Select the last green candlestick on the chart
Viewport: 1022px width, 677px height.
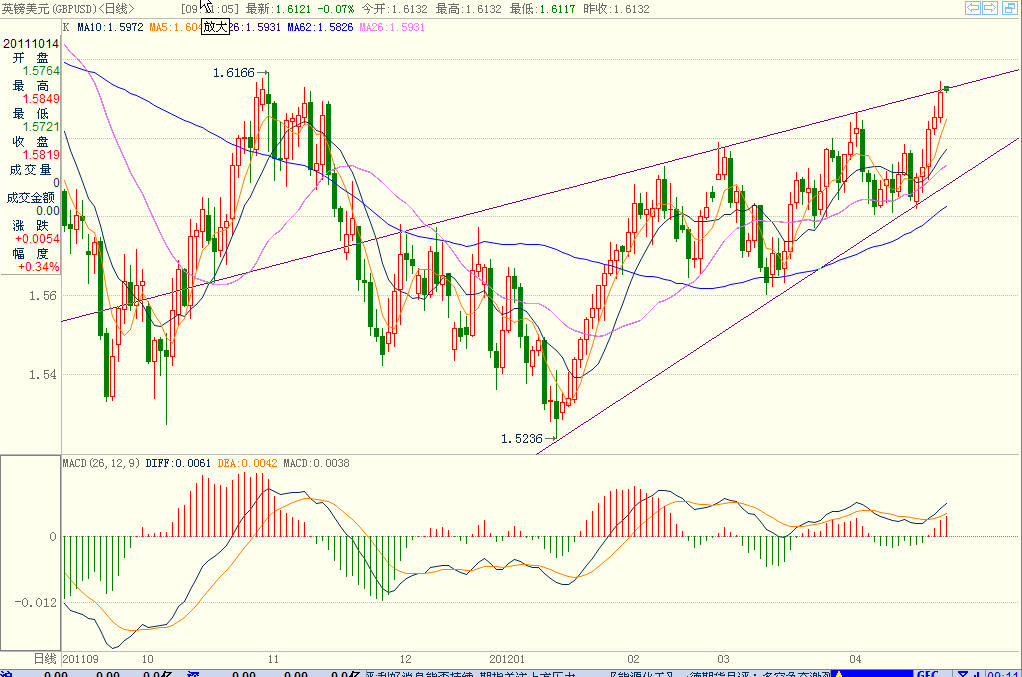coord(947,89)
